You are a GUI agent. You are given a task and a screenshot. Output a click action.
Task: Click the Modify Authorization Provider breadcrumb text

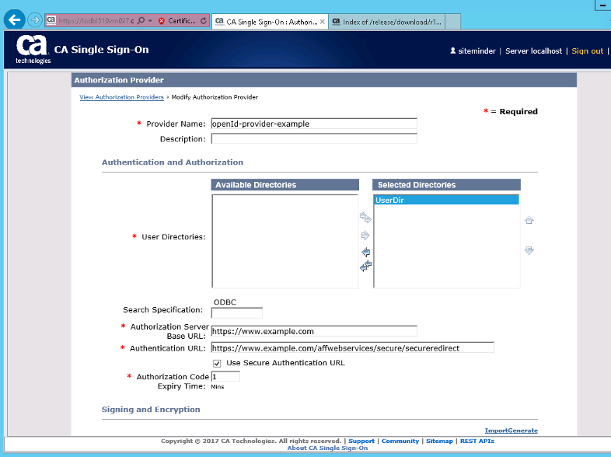[215, 97]
